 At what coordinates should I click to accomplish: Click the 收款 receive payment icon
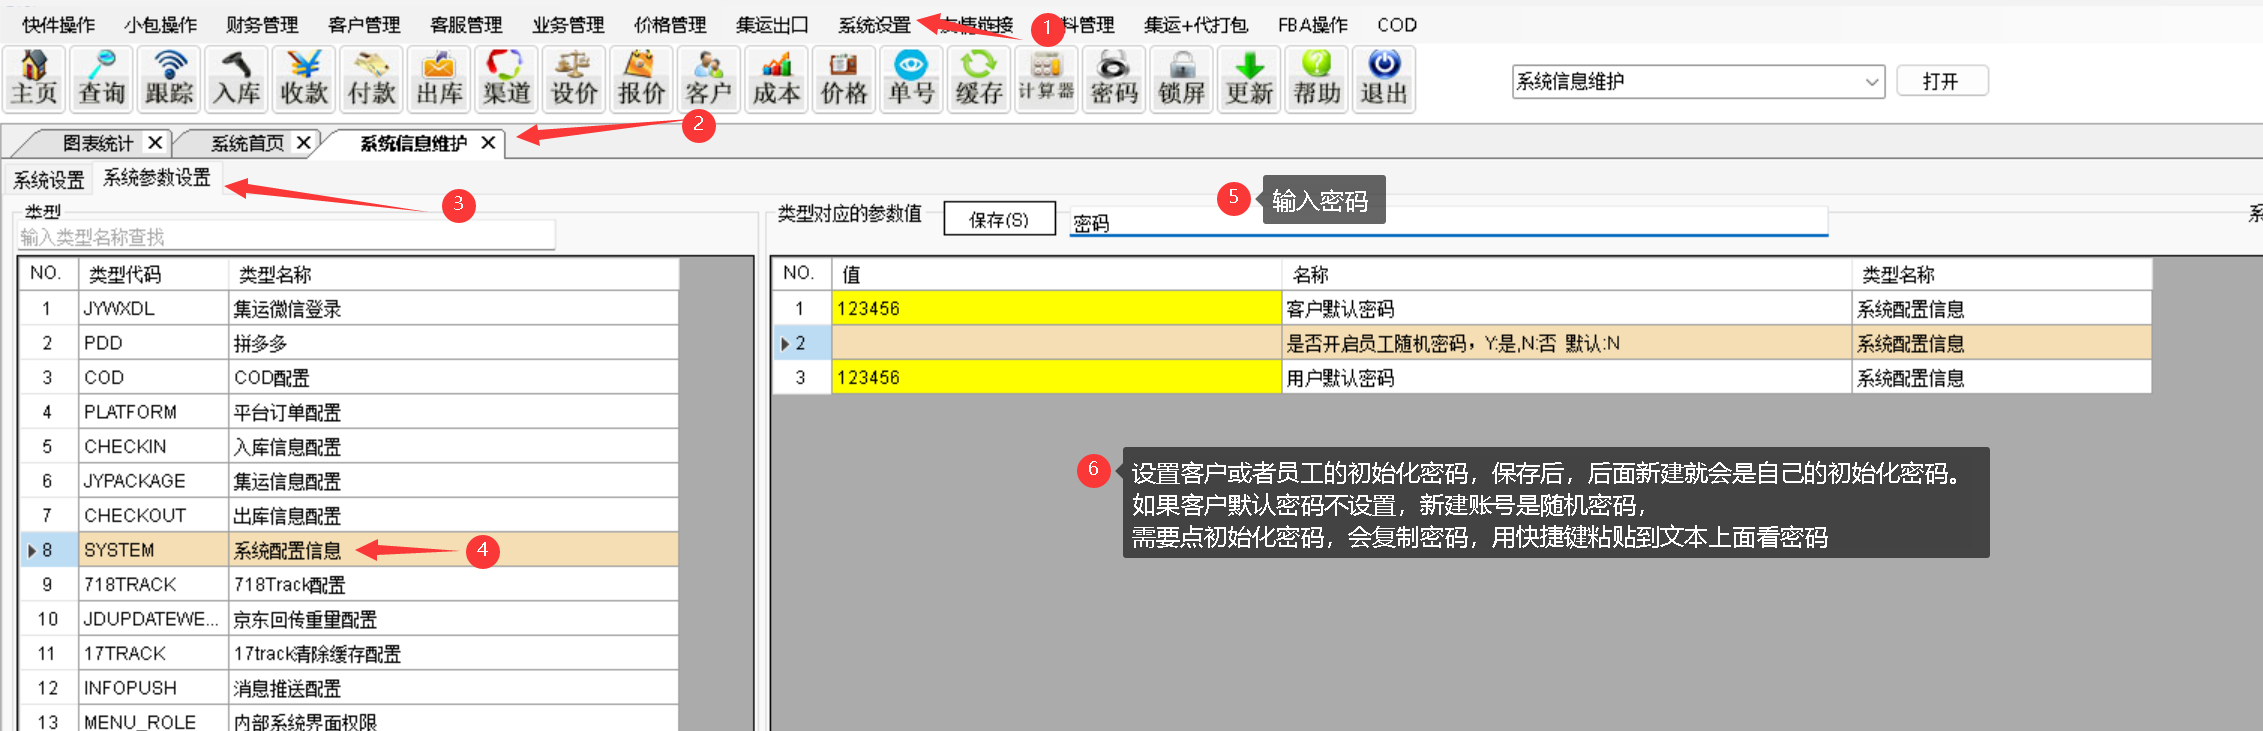(304, 78)
